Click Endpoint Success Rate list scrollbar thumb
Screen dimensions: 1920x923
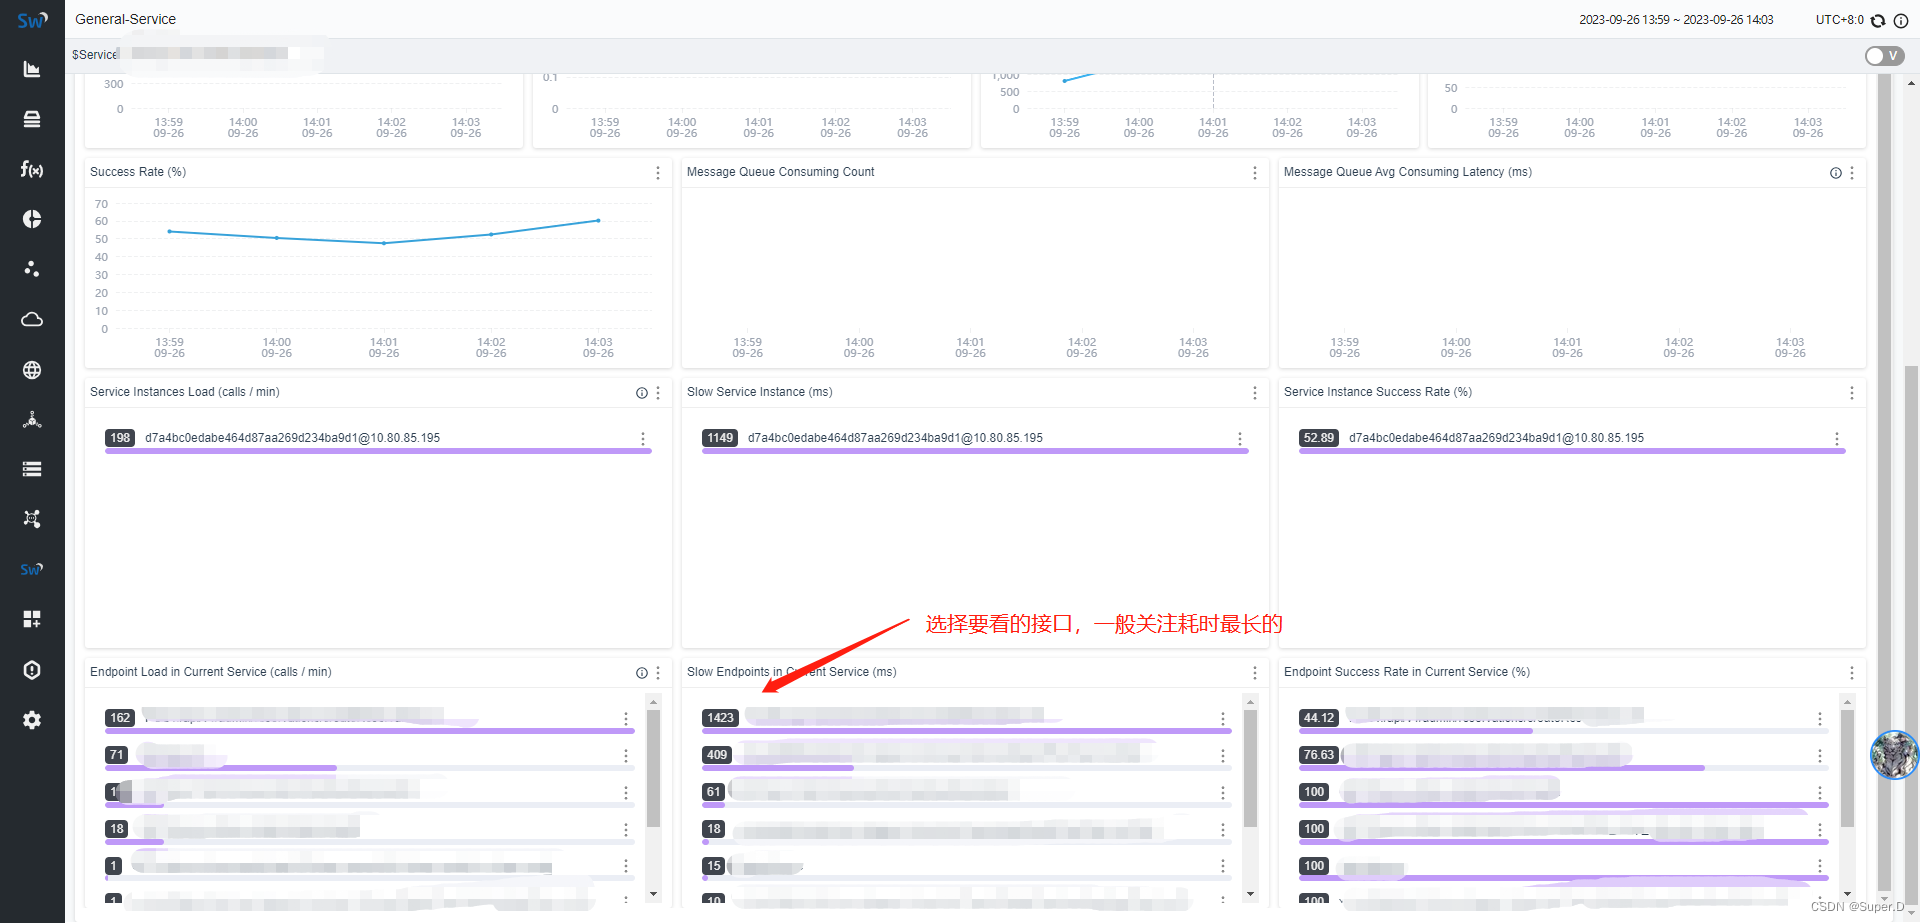(1847, 768)
